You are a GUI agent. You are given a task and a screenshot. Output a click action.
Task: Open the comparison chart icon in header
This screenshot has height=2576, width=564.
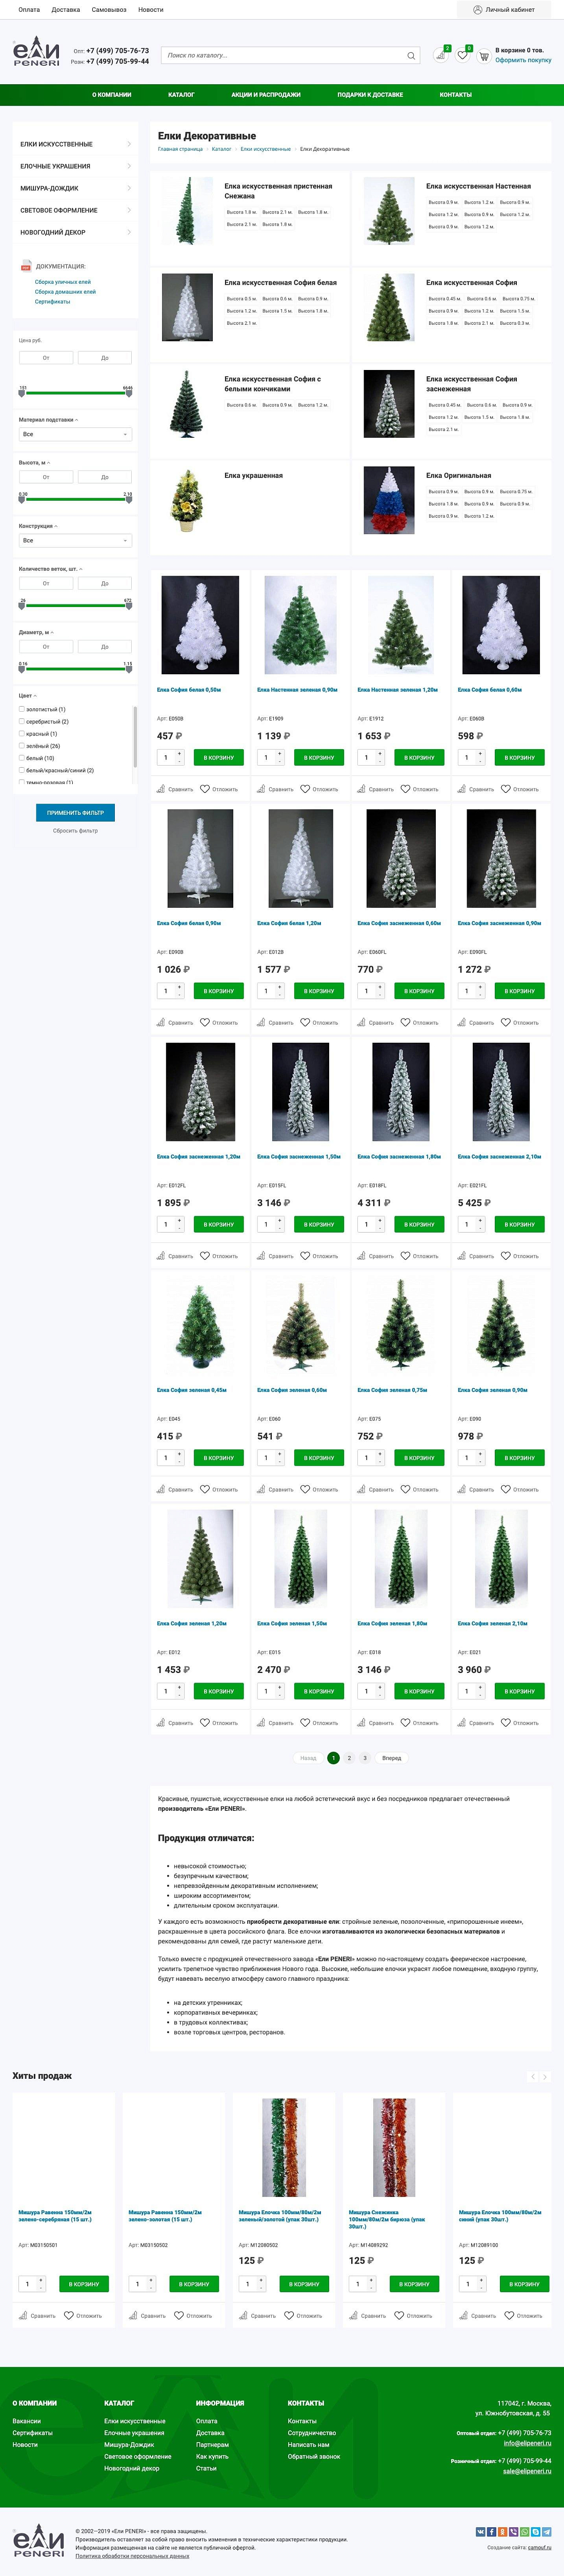(440, 55)
